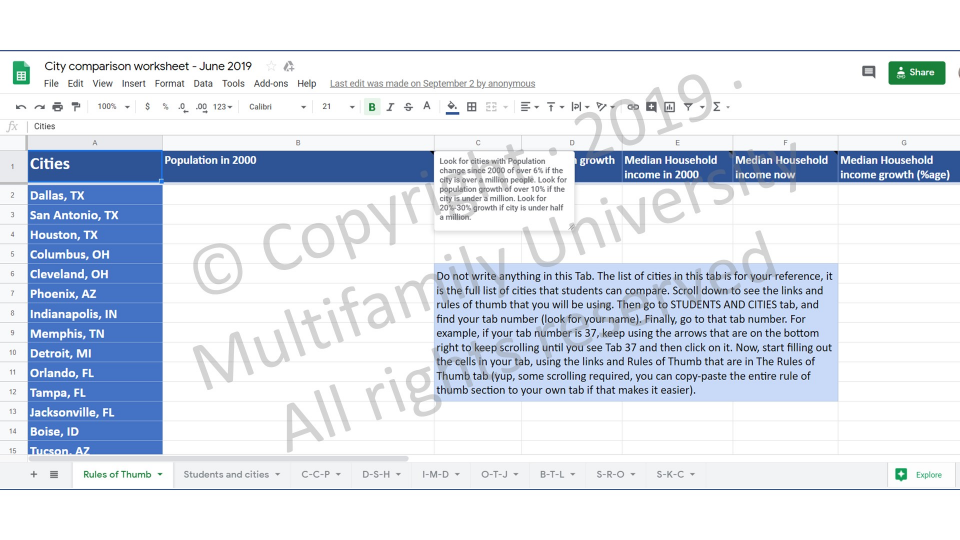The image size is (960, 540).
Task: Open the all sheets list icon
Action: tap(54, 474)
